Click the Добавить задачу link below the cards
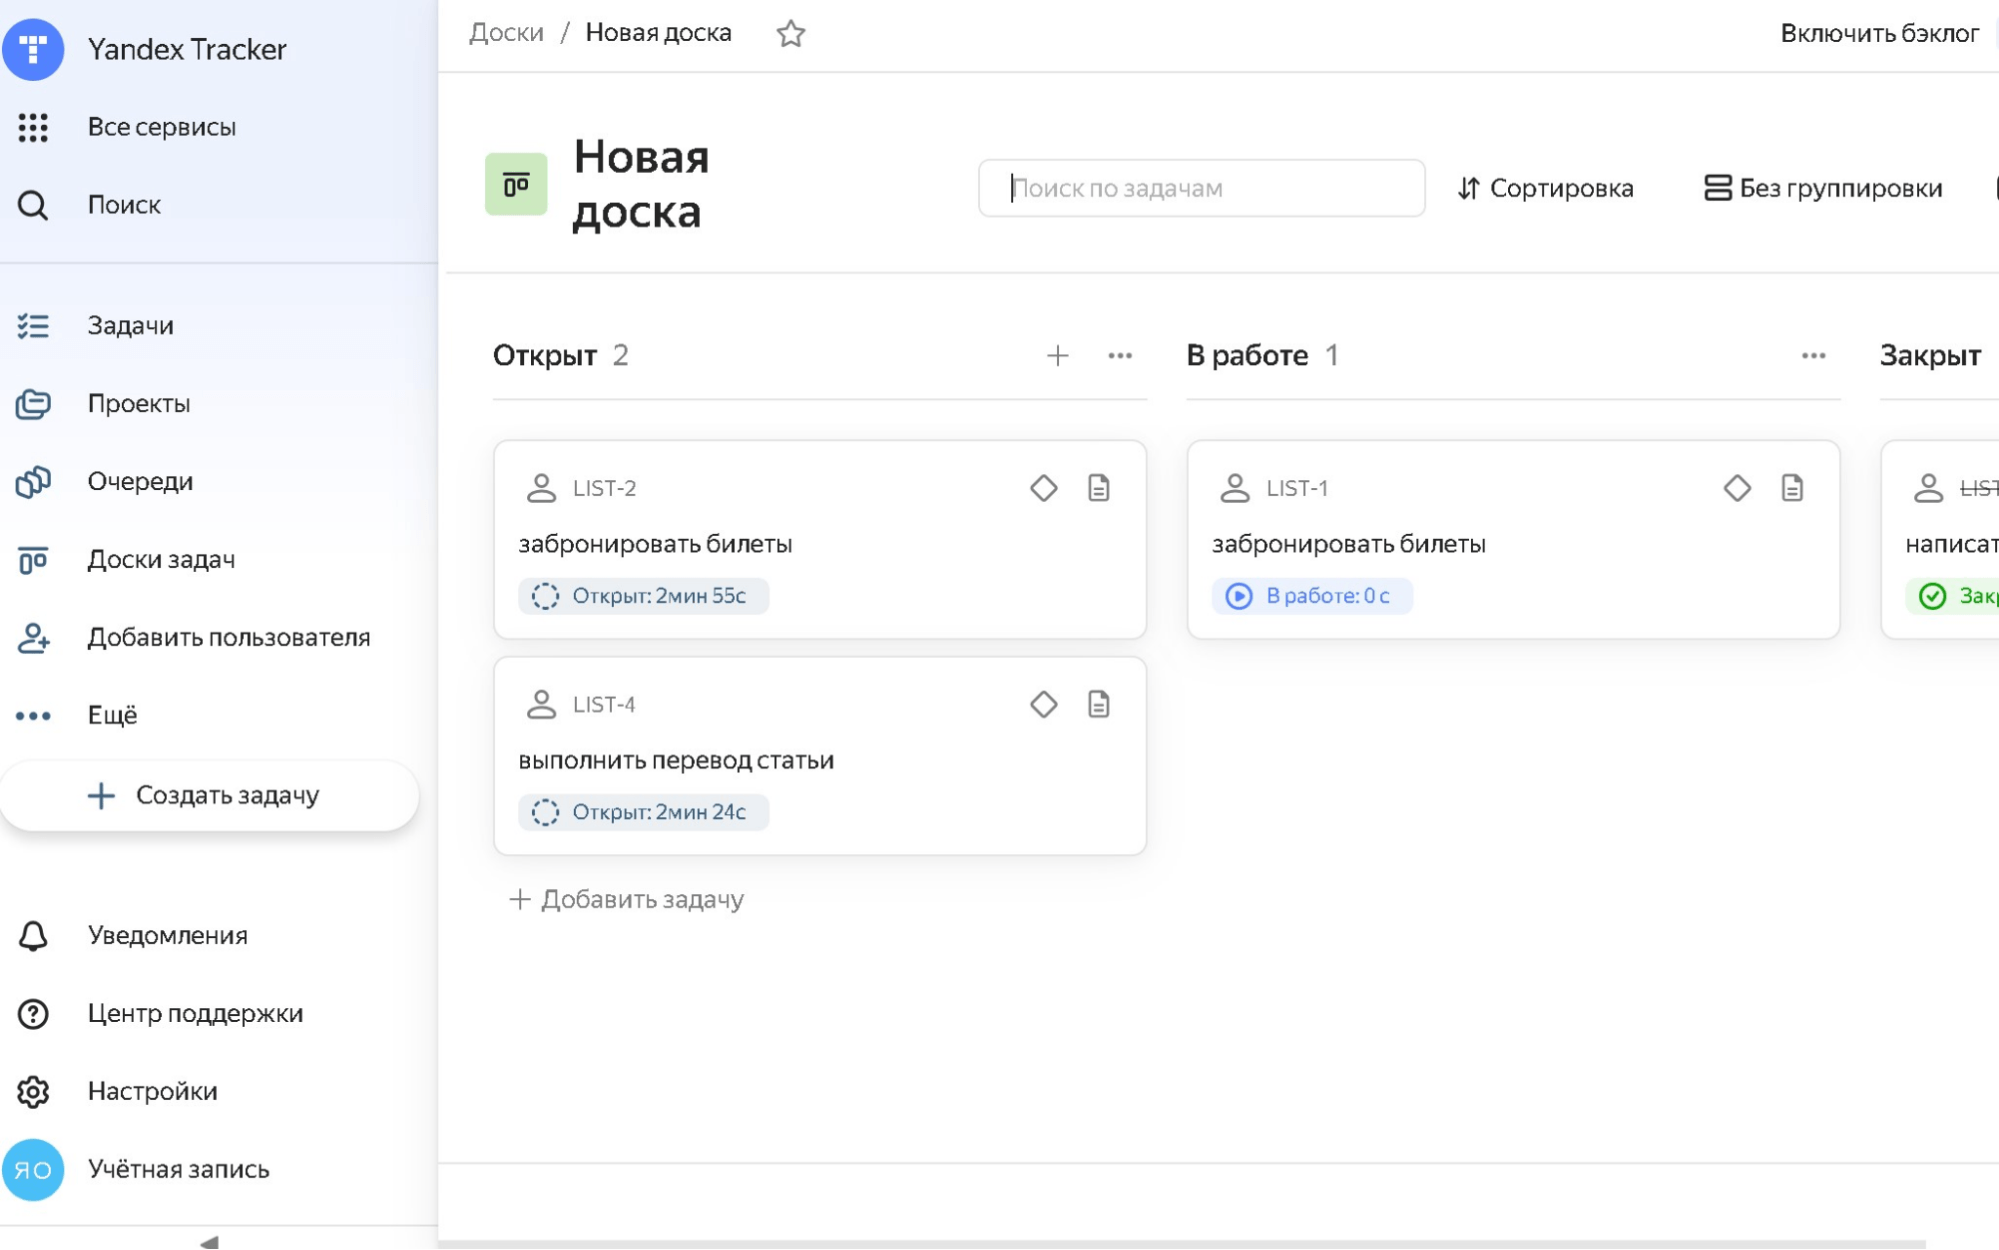The height and width of the screenshot is (1250, 1999). (627, 899)
